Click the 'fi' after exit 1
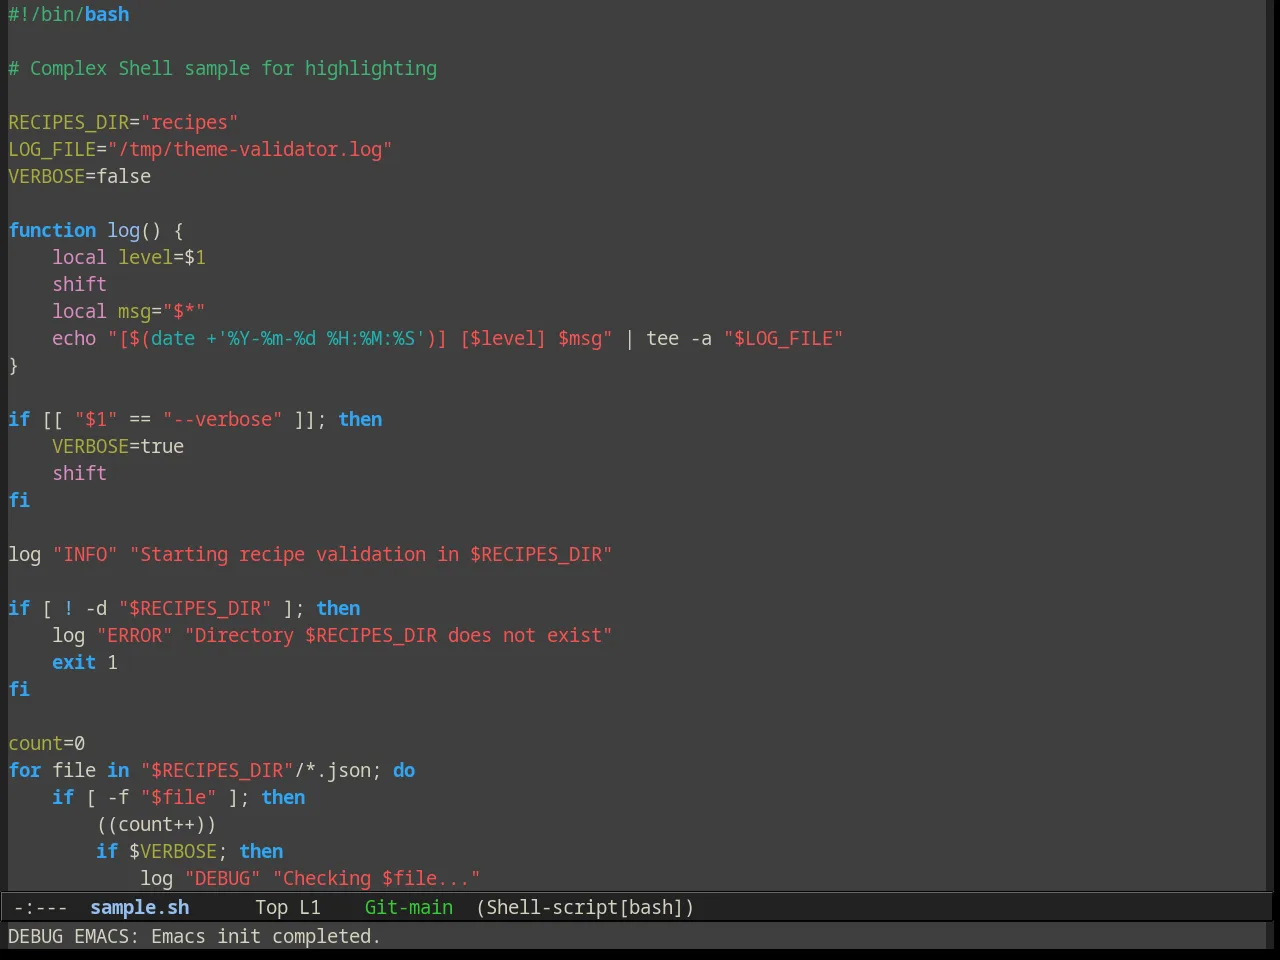Screen dimensions: 1280x960 (x=19, y=689)
